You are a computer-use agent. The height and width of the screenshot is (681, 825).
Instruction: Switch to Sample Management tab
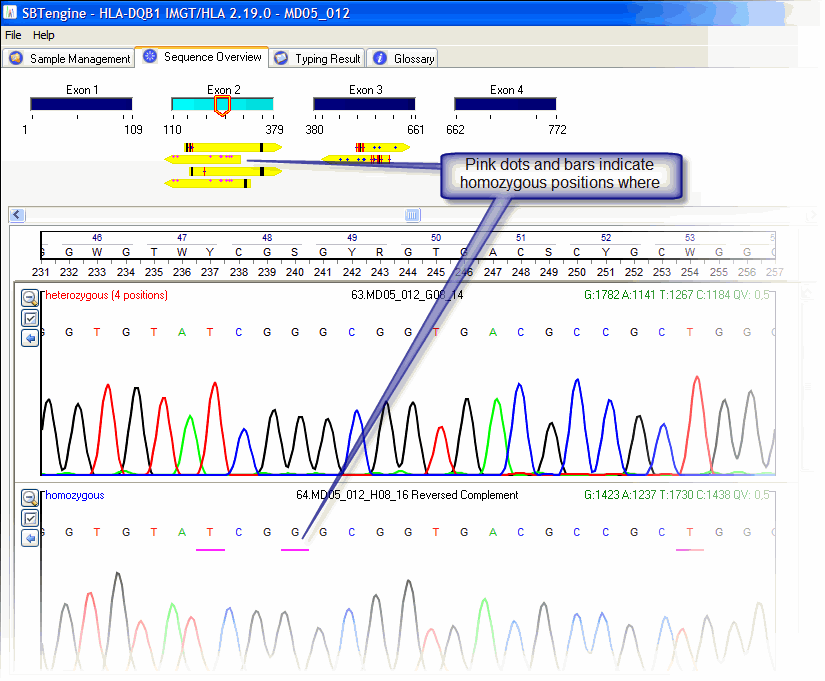click(x=68, y=58)
